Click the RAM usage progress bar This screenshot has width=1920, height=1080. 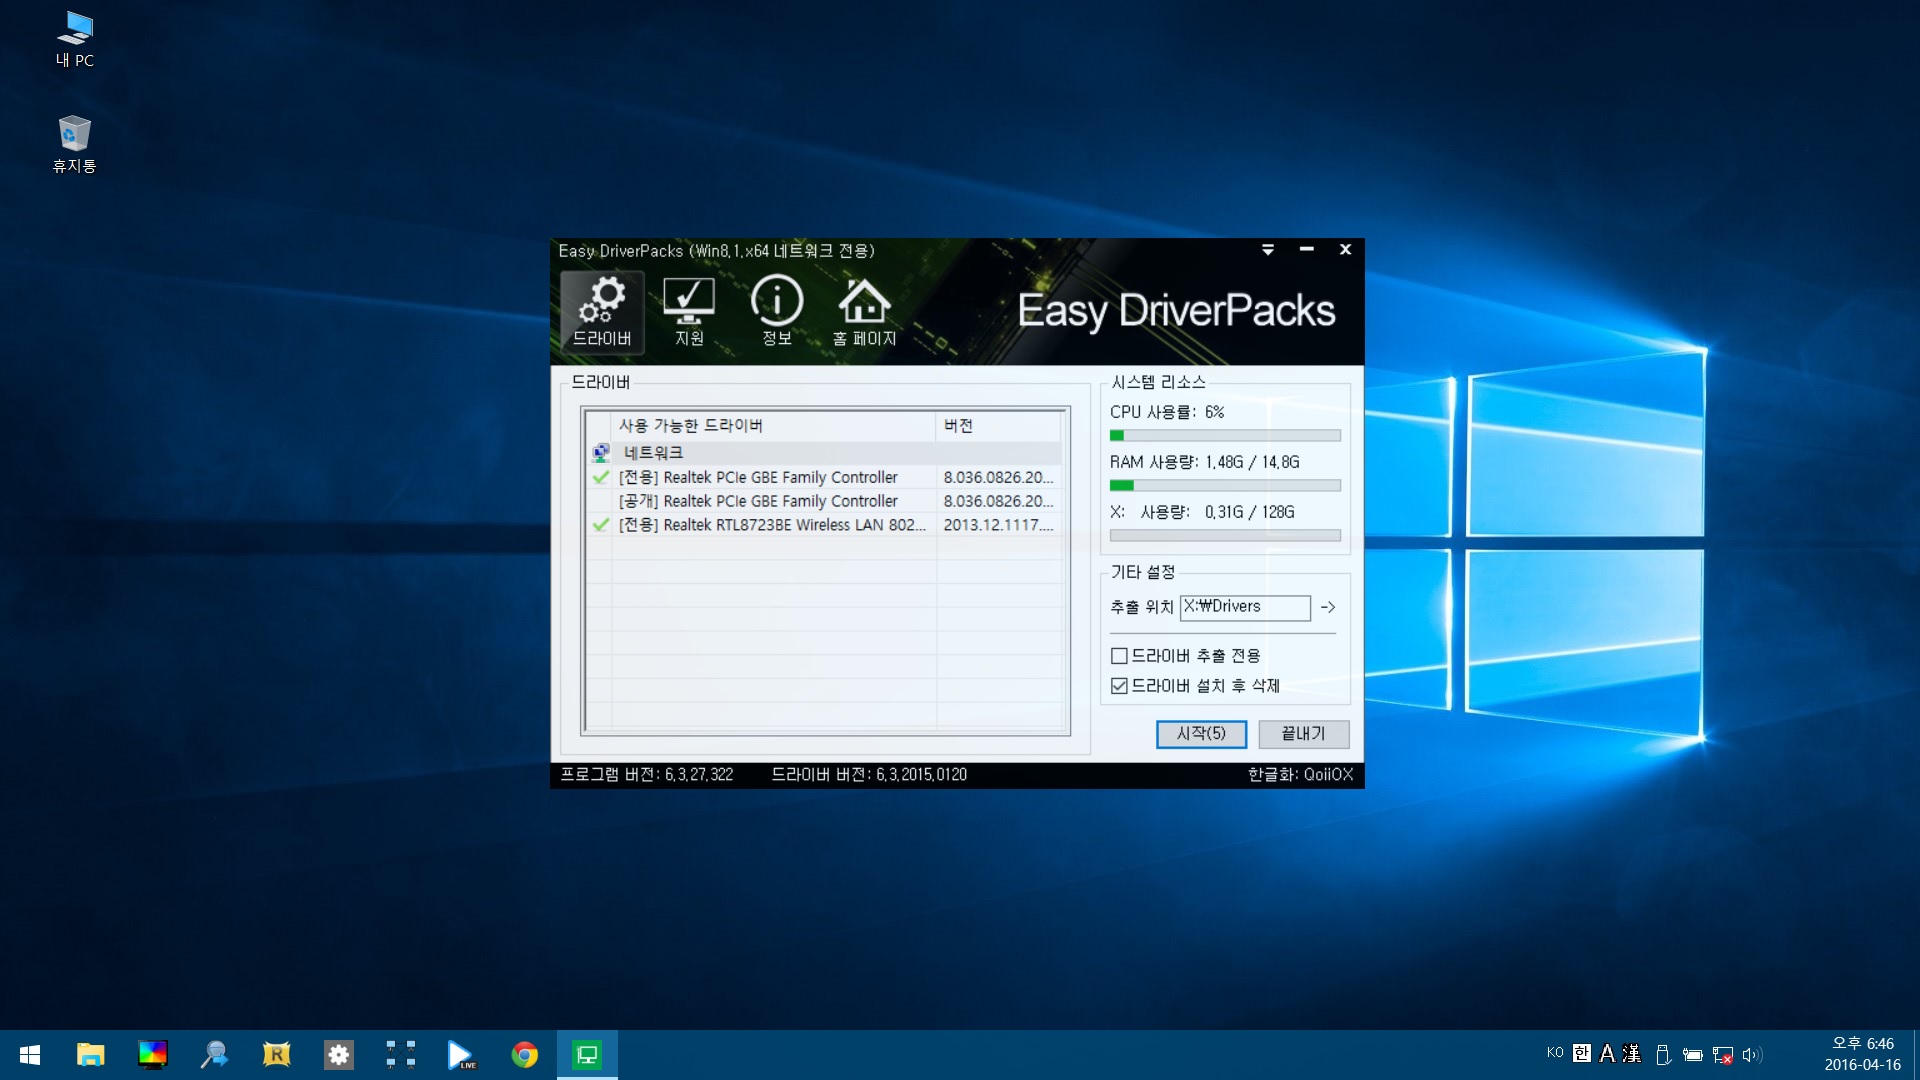click(x=1225, y=486)
